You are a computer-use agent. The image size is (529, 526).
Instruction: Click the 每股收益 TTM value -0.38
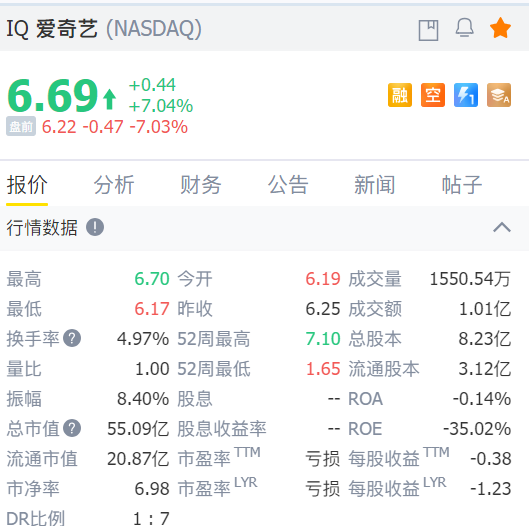(x=491, y=459)
